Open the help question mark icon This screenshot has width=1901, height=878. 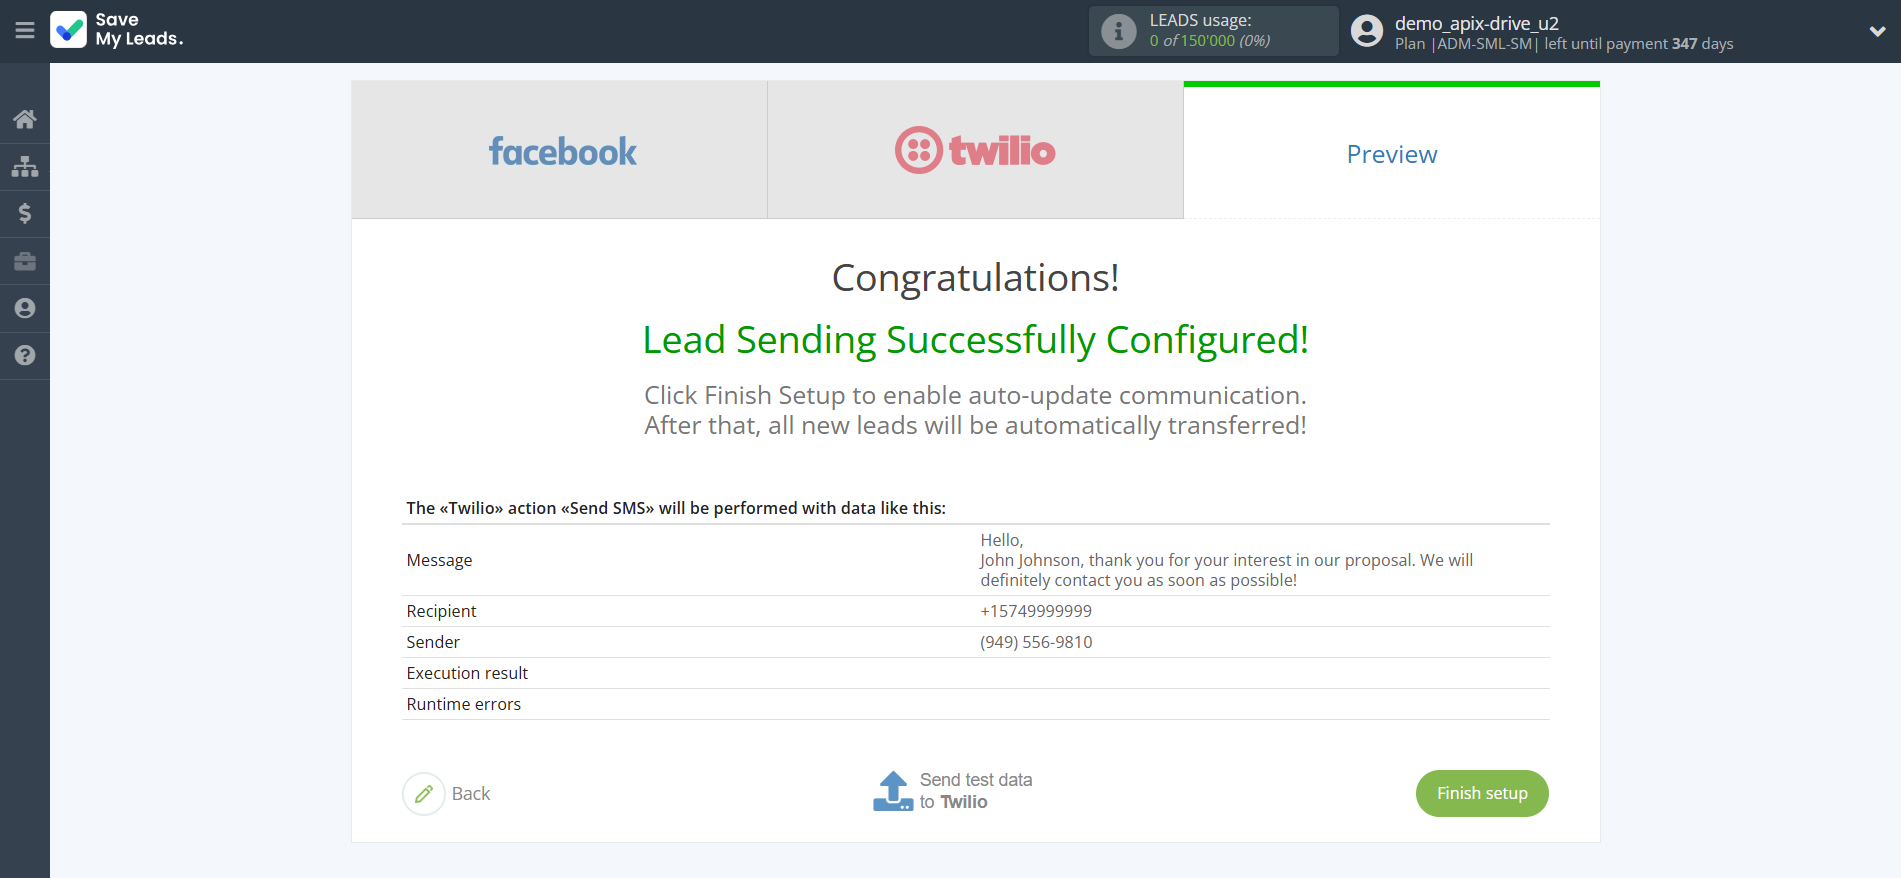25,355
